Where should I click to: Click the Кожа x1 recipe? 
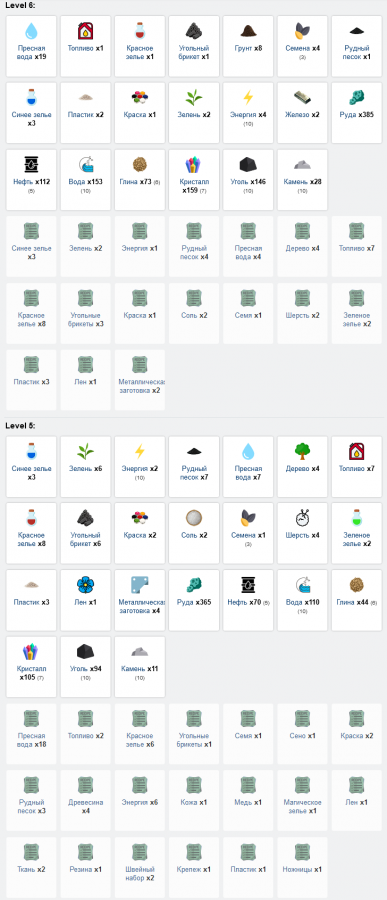194,801
